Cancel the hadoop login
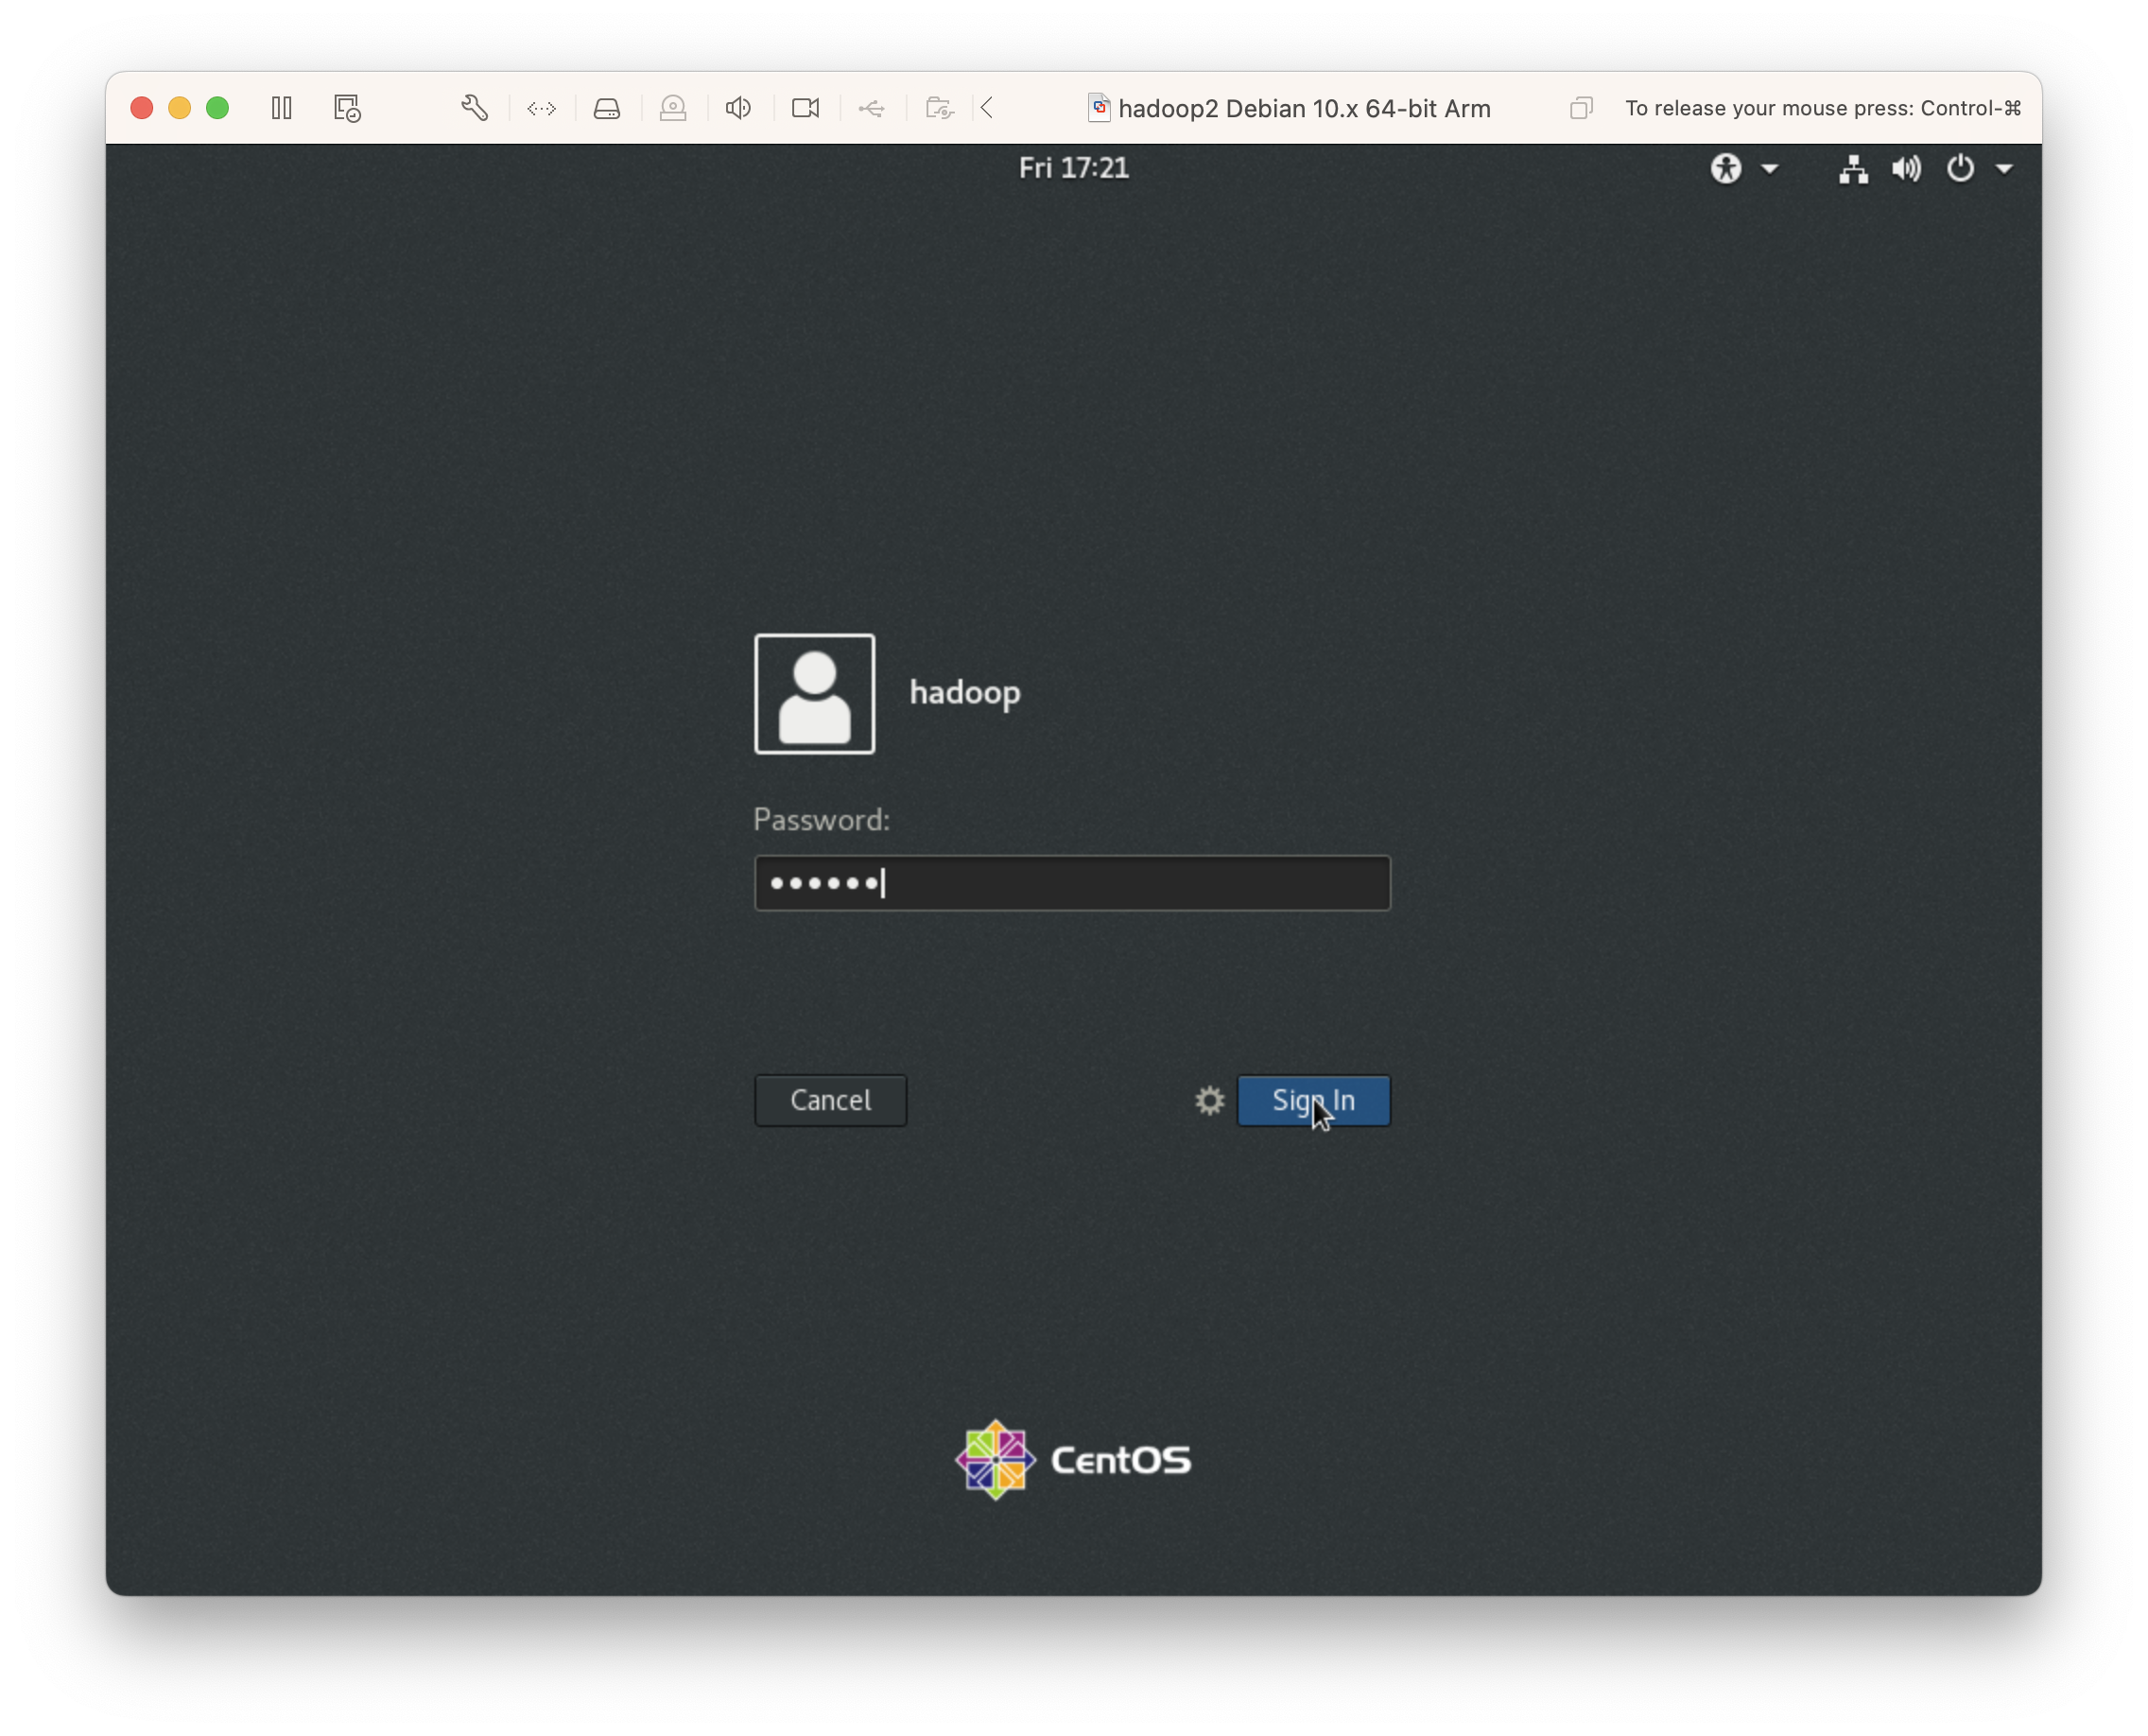Viewport: 2148px width, 1736px height. click(x=830, y=1100)
